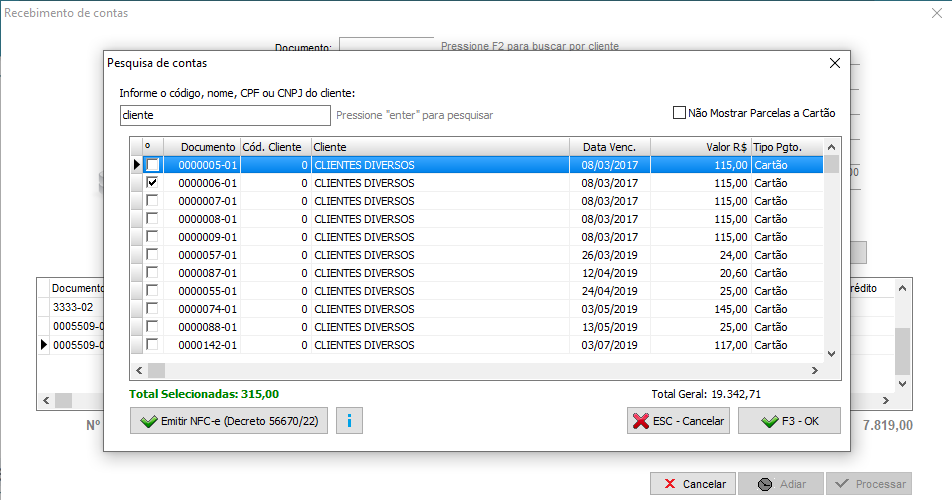Click Emitir NFC-e (Decreto 56670/22) button
The image size is (952, 500).
(x=229, y=421)
